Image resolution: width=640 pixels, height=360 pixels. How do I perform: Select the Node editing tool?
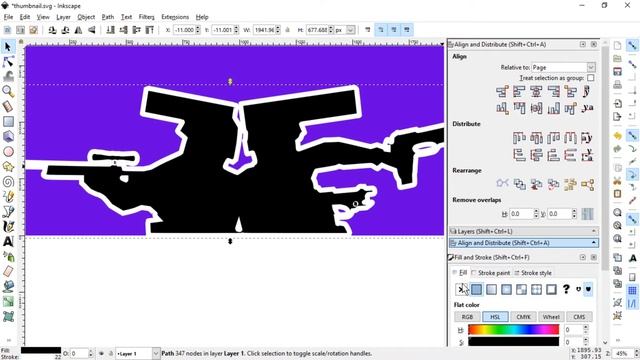(8, 62)
